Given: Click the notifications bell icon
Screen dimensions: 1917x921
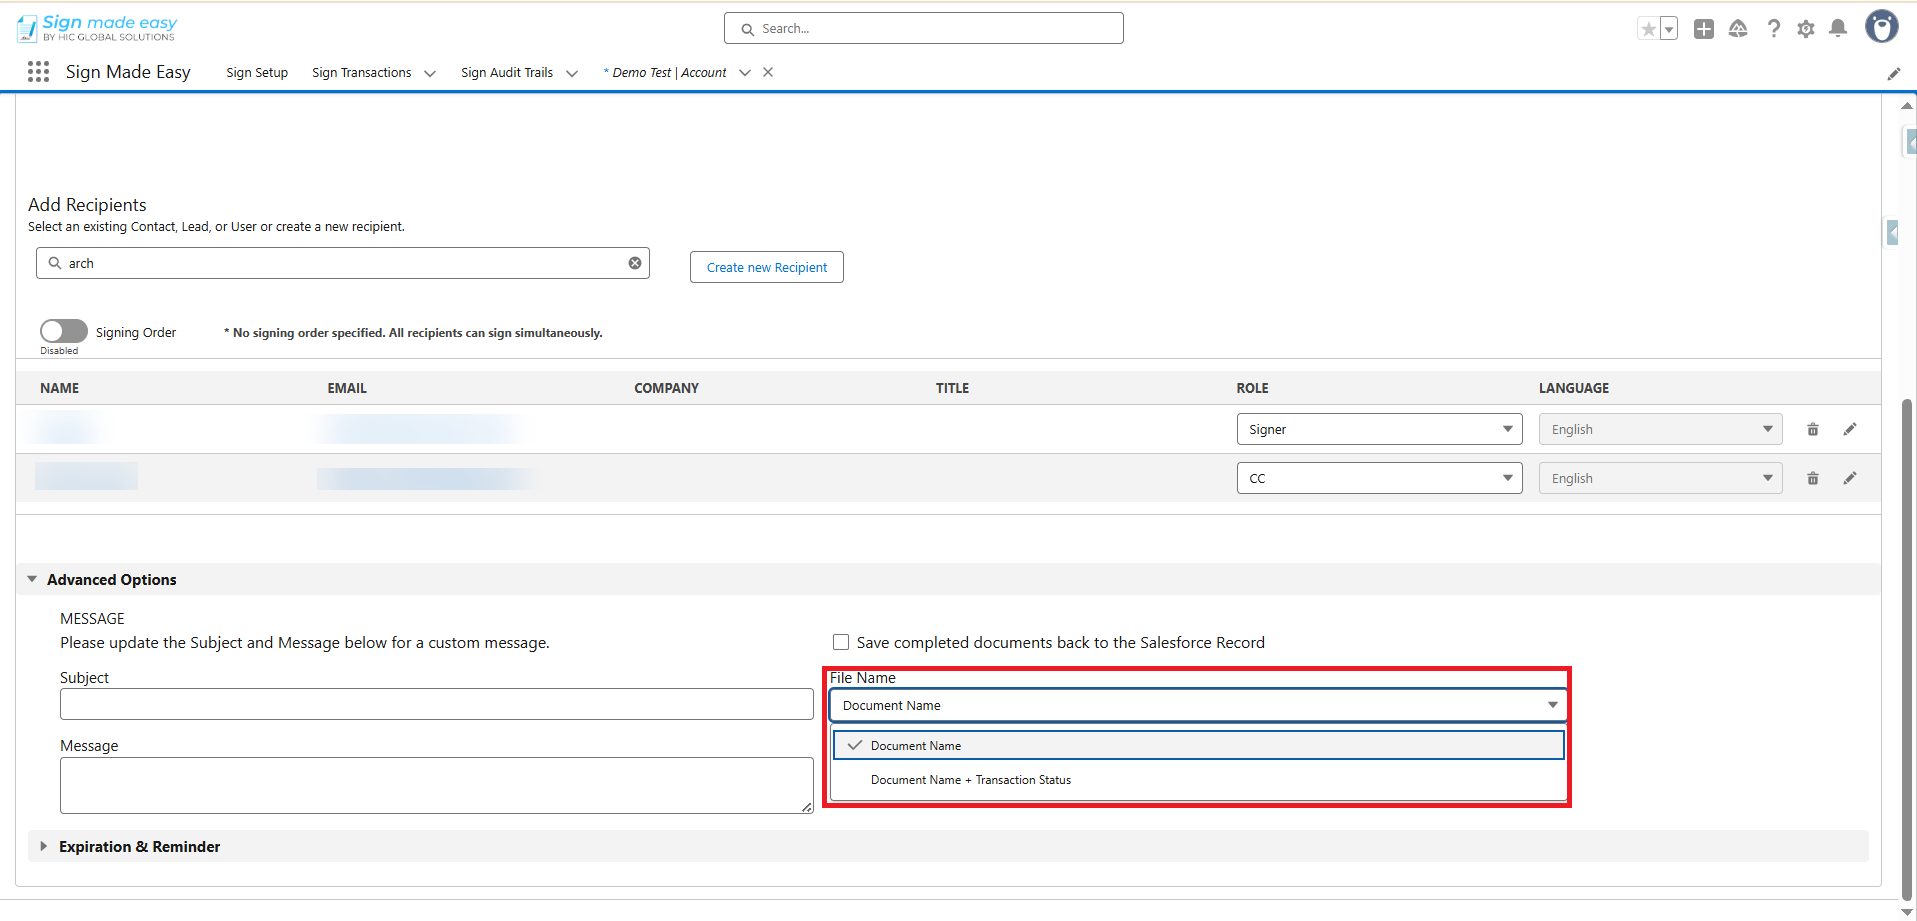Looking at the screenshot, I should (x=1837, y=29).
